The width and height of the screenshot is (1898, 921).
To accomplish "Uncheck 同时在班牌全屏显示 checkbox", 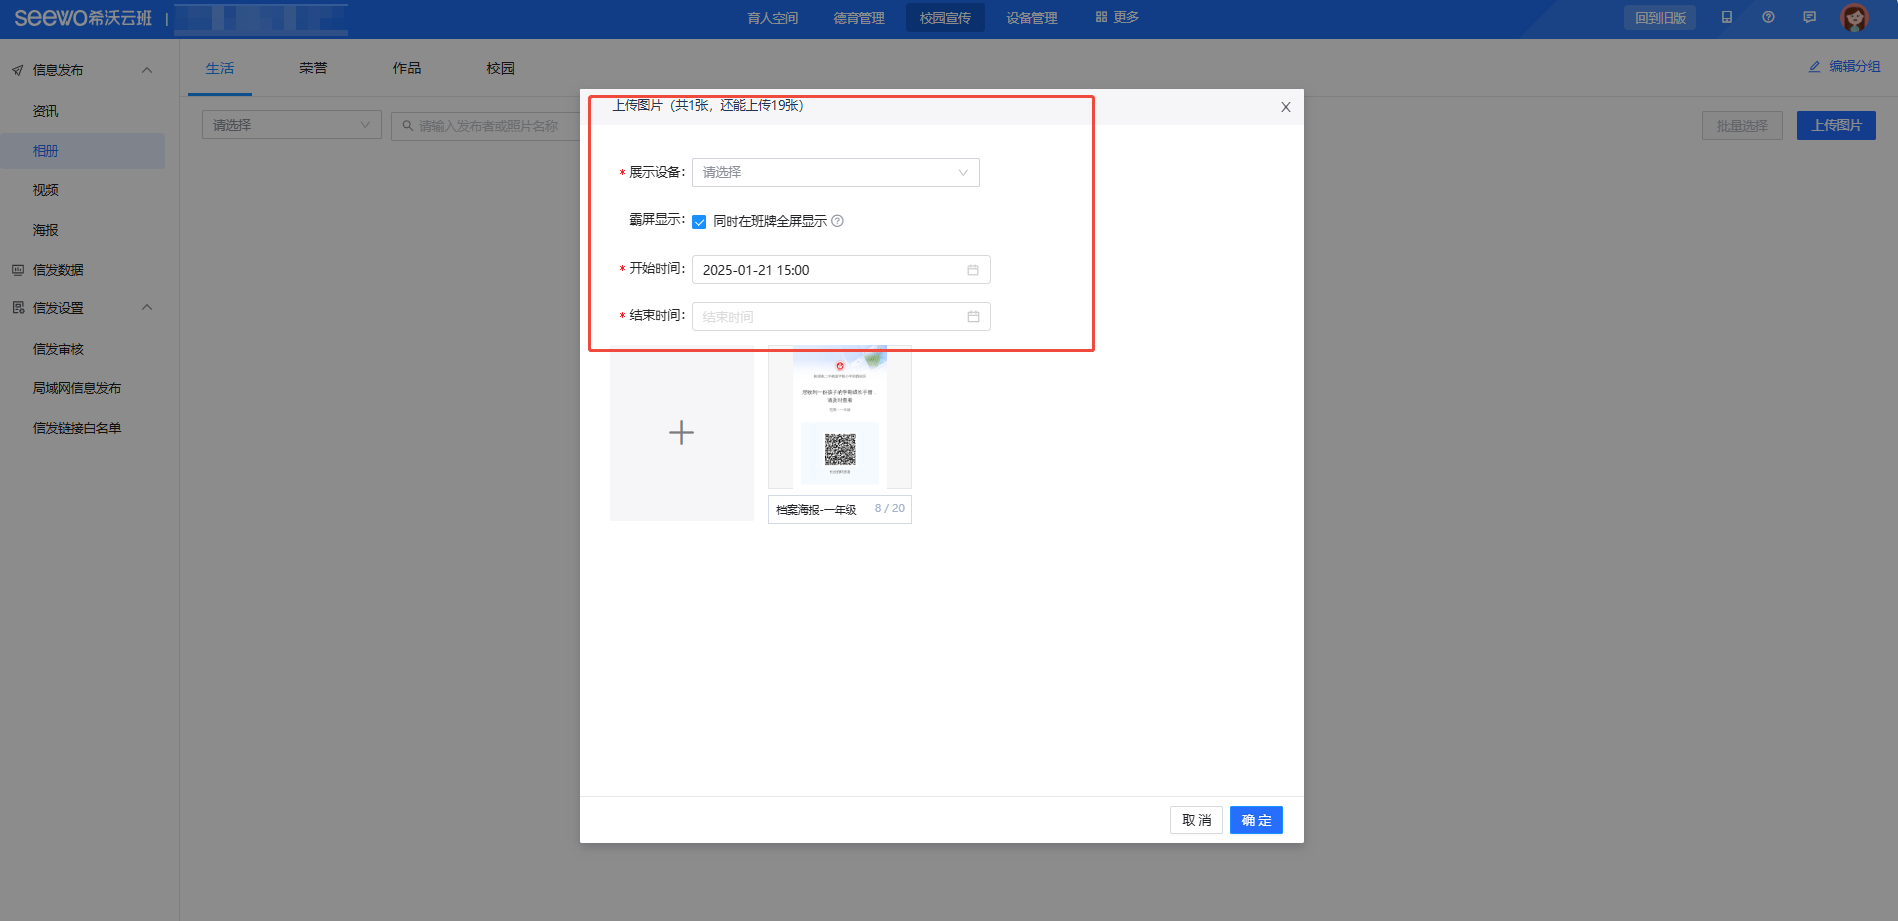I will click(x=699, y=222).
